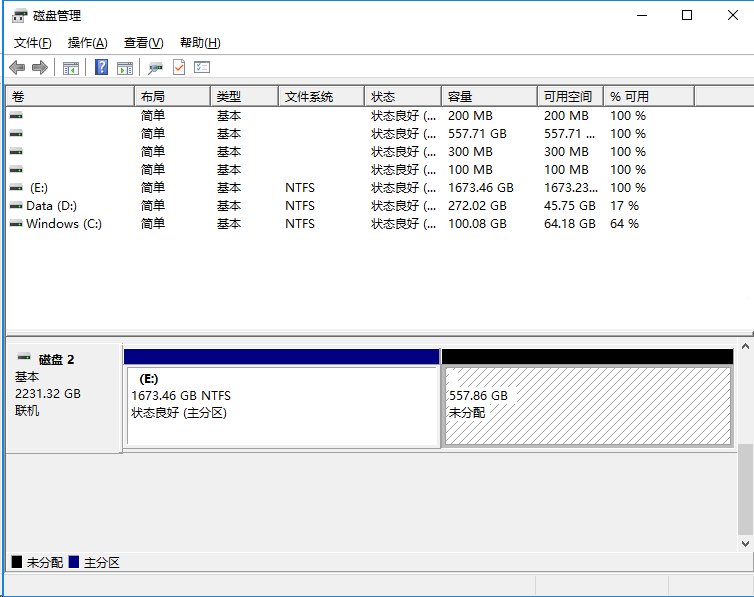This screenshot has height=597, width=754.
Task: Select the Windows (C:) volume row
Action: tap(64, 224)
